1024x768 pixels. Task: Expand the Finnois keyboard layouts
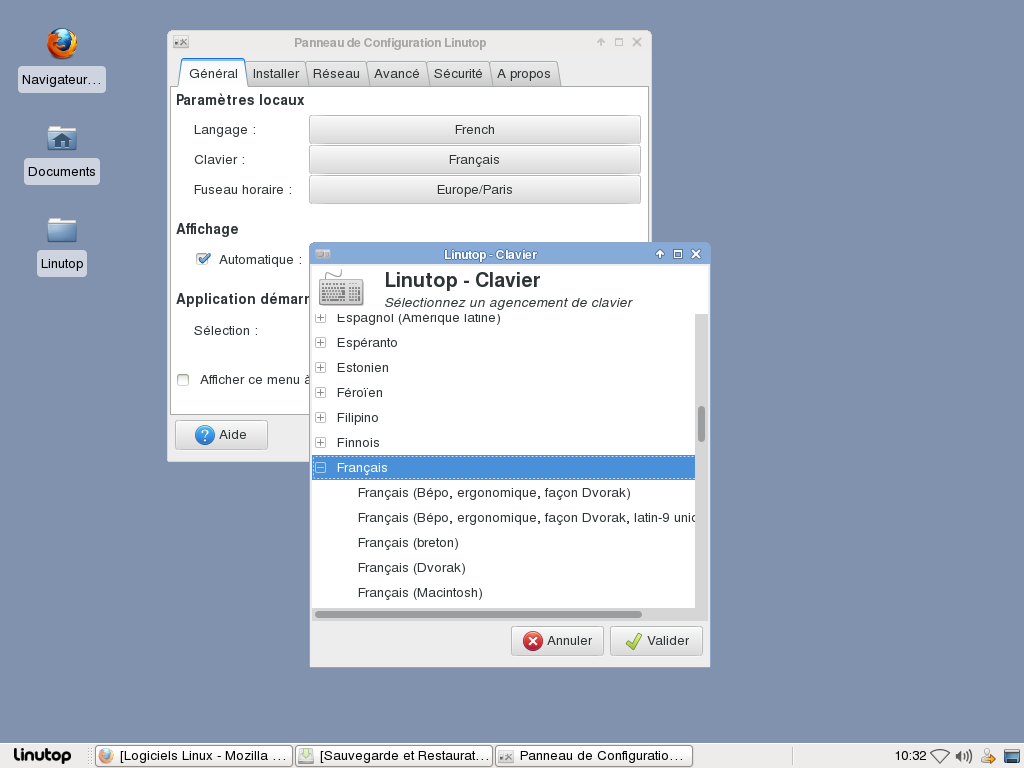tap(321, 443)
